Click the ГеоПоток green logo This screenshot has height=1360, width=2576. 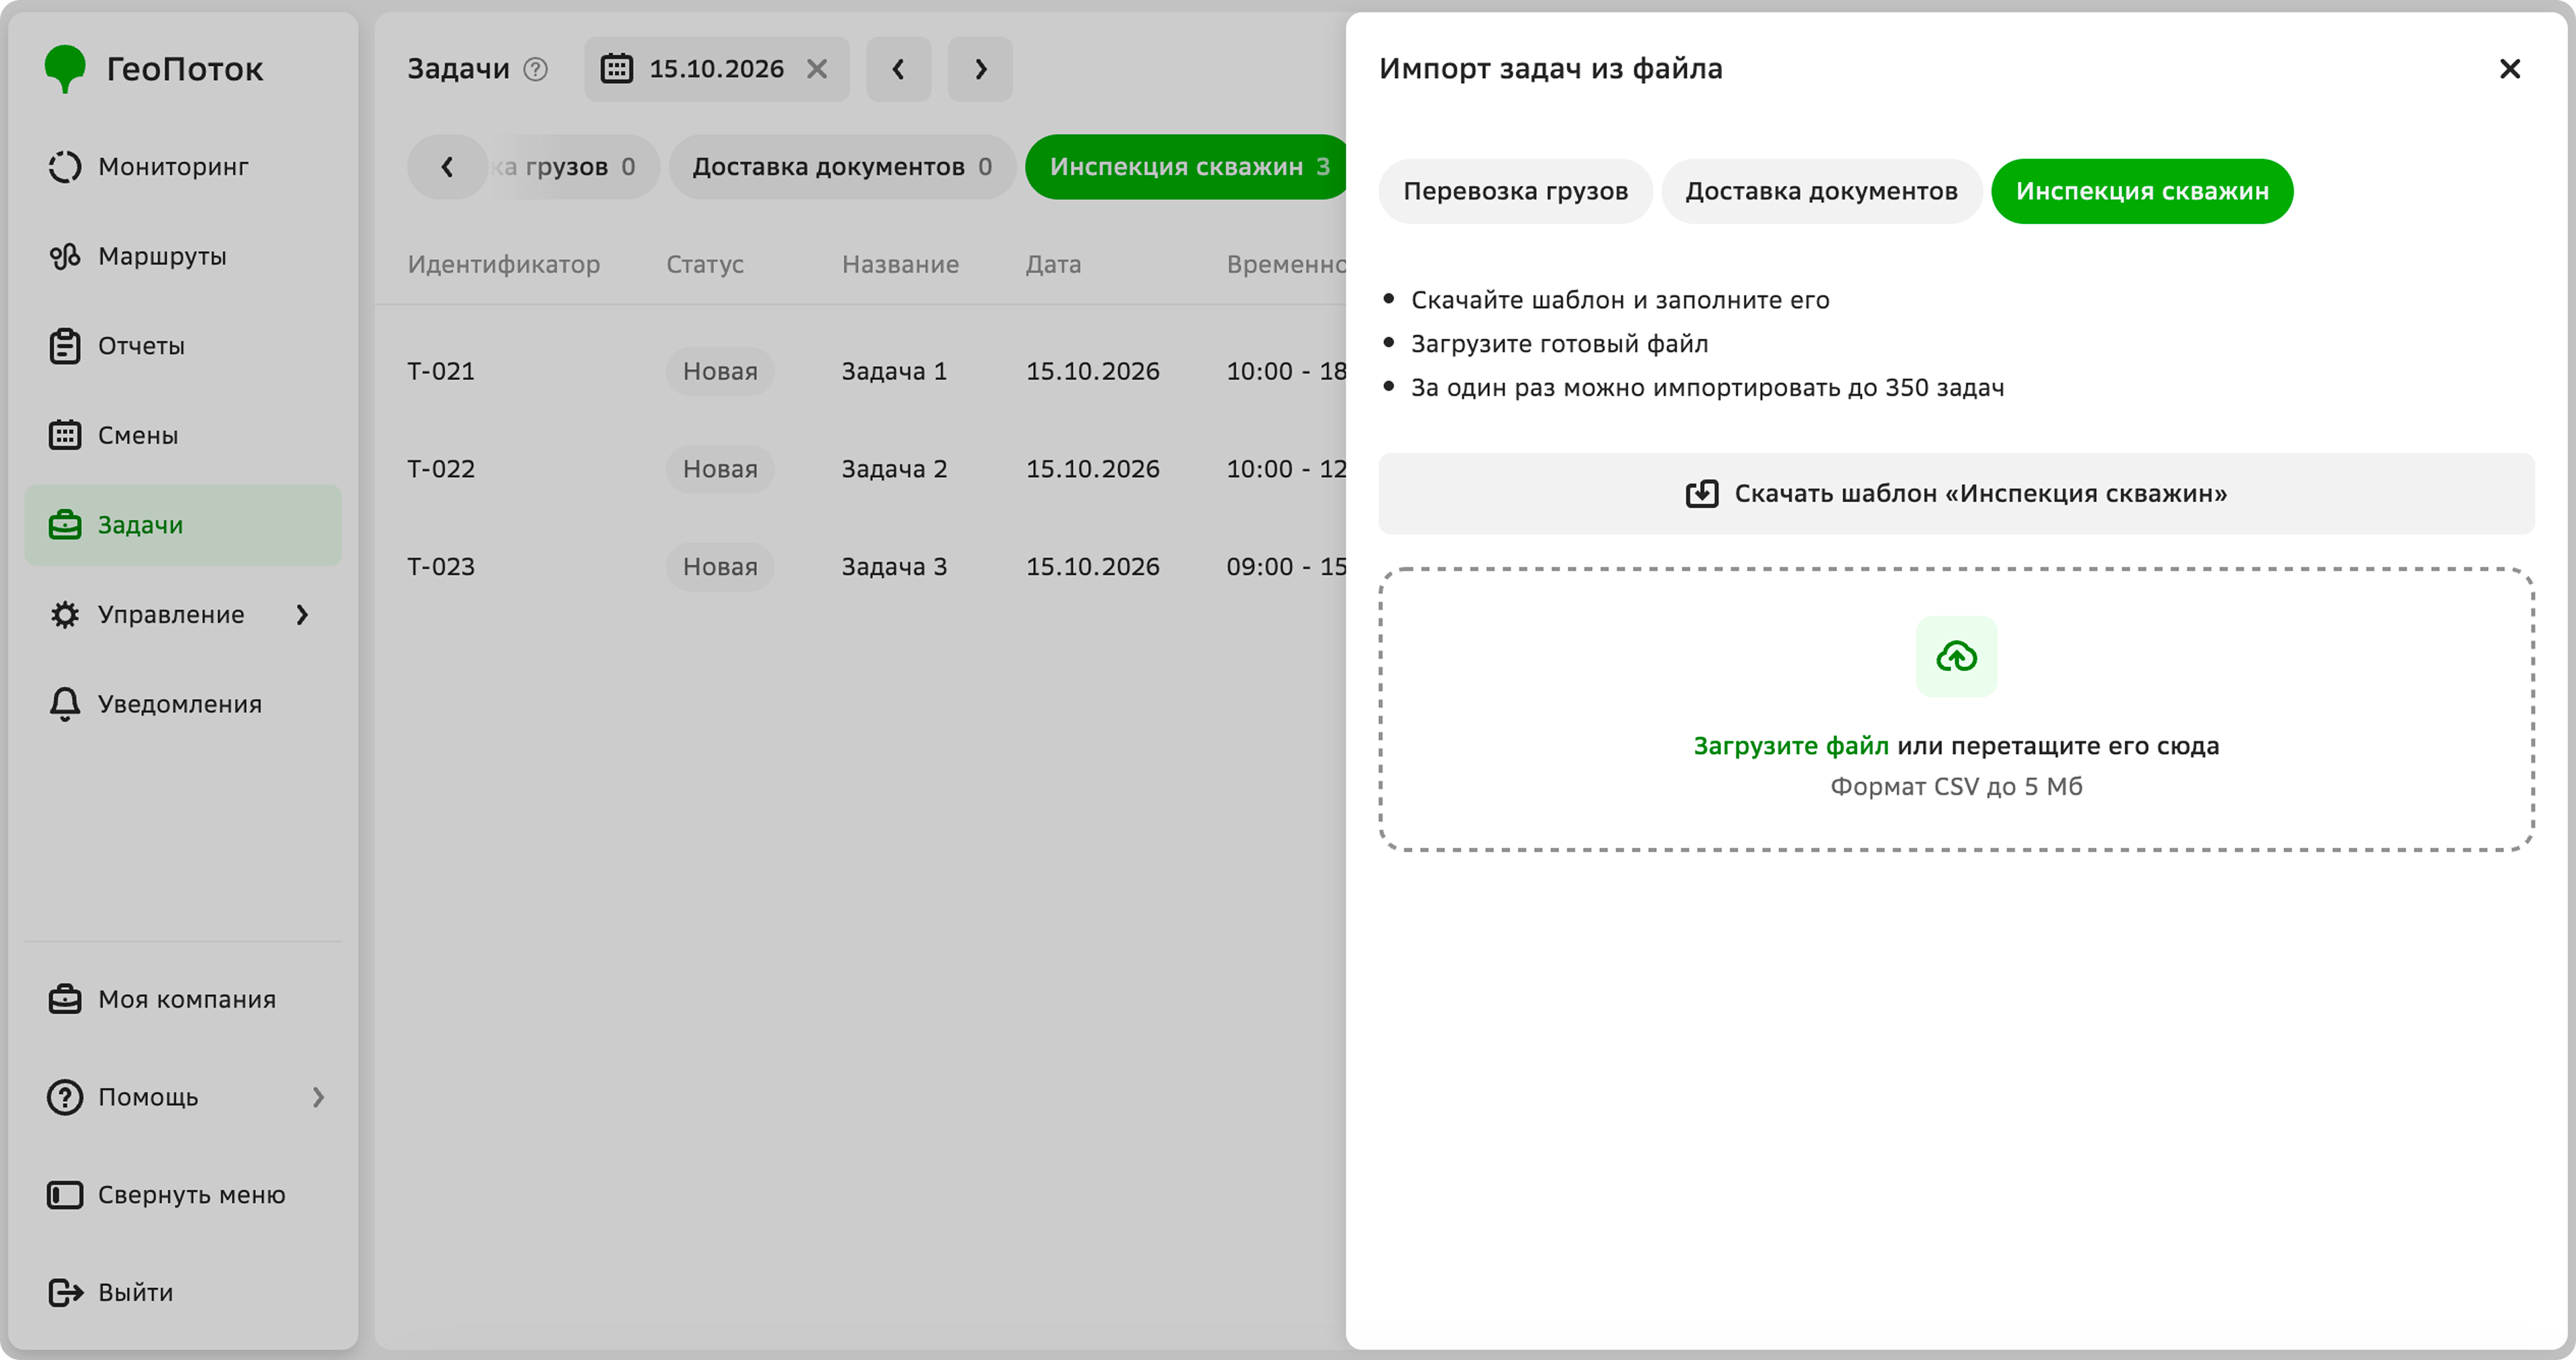click(x=65, y=68)
